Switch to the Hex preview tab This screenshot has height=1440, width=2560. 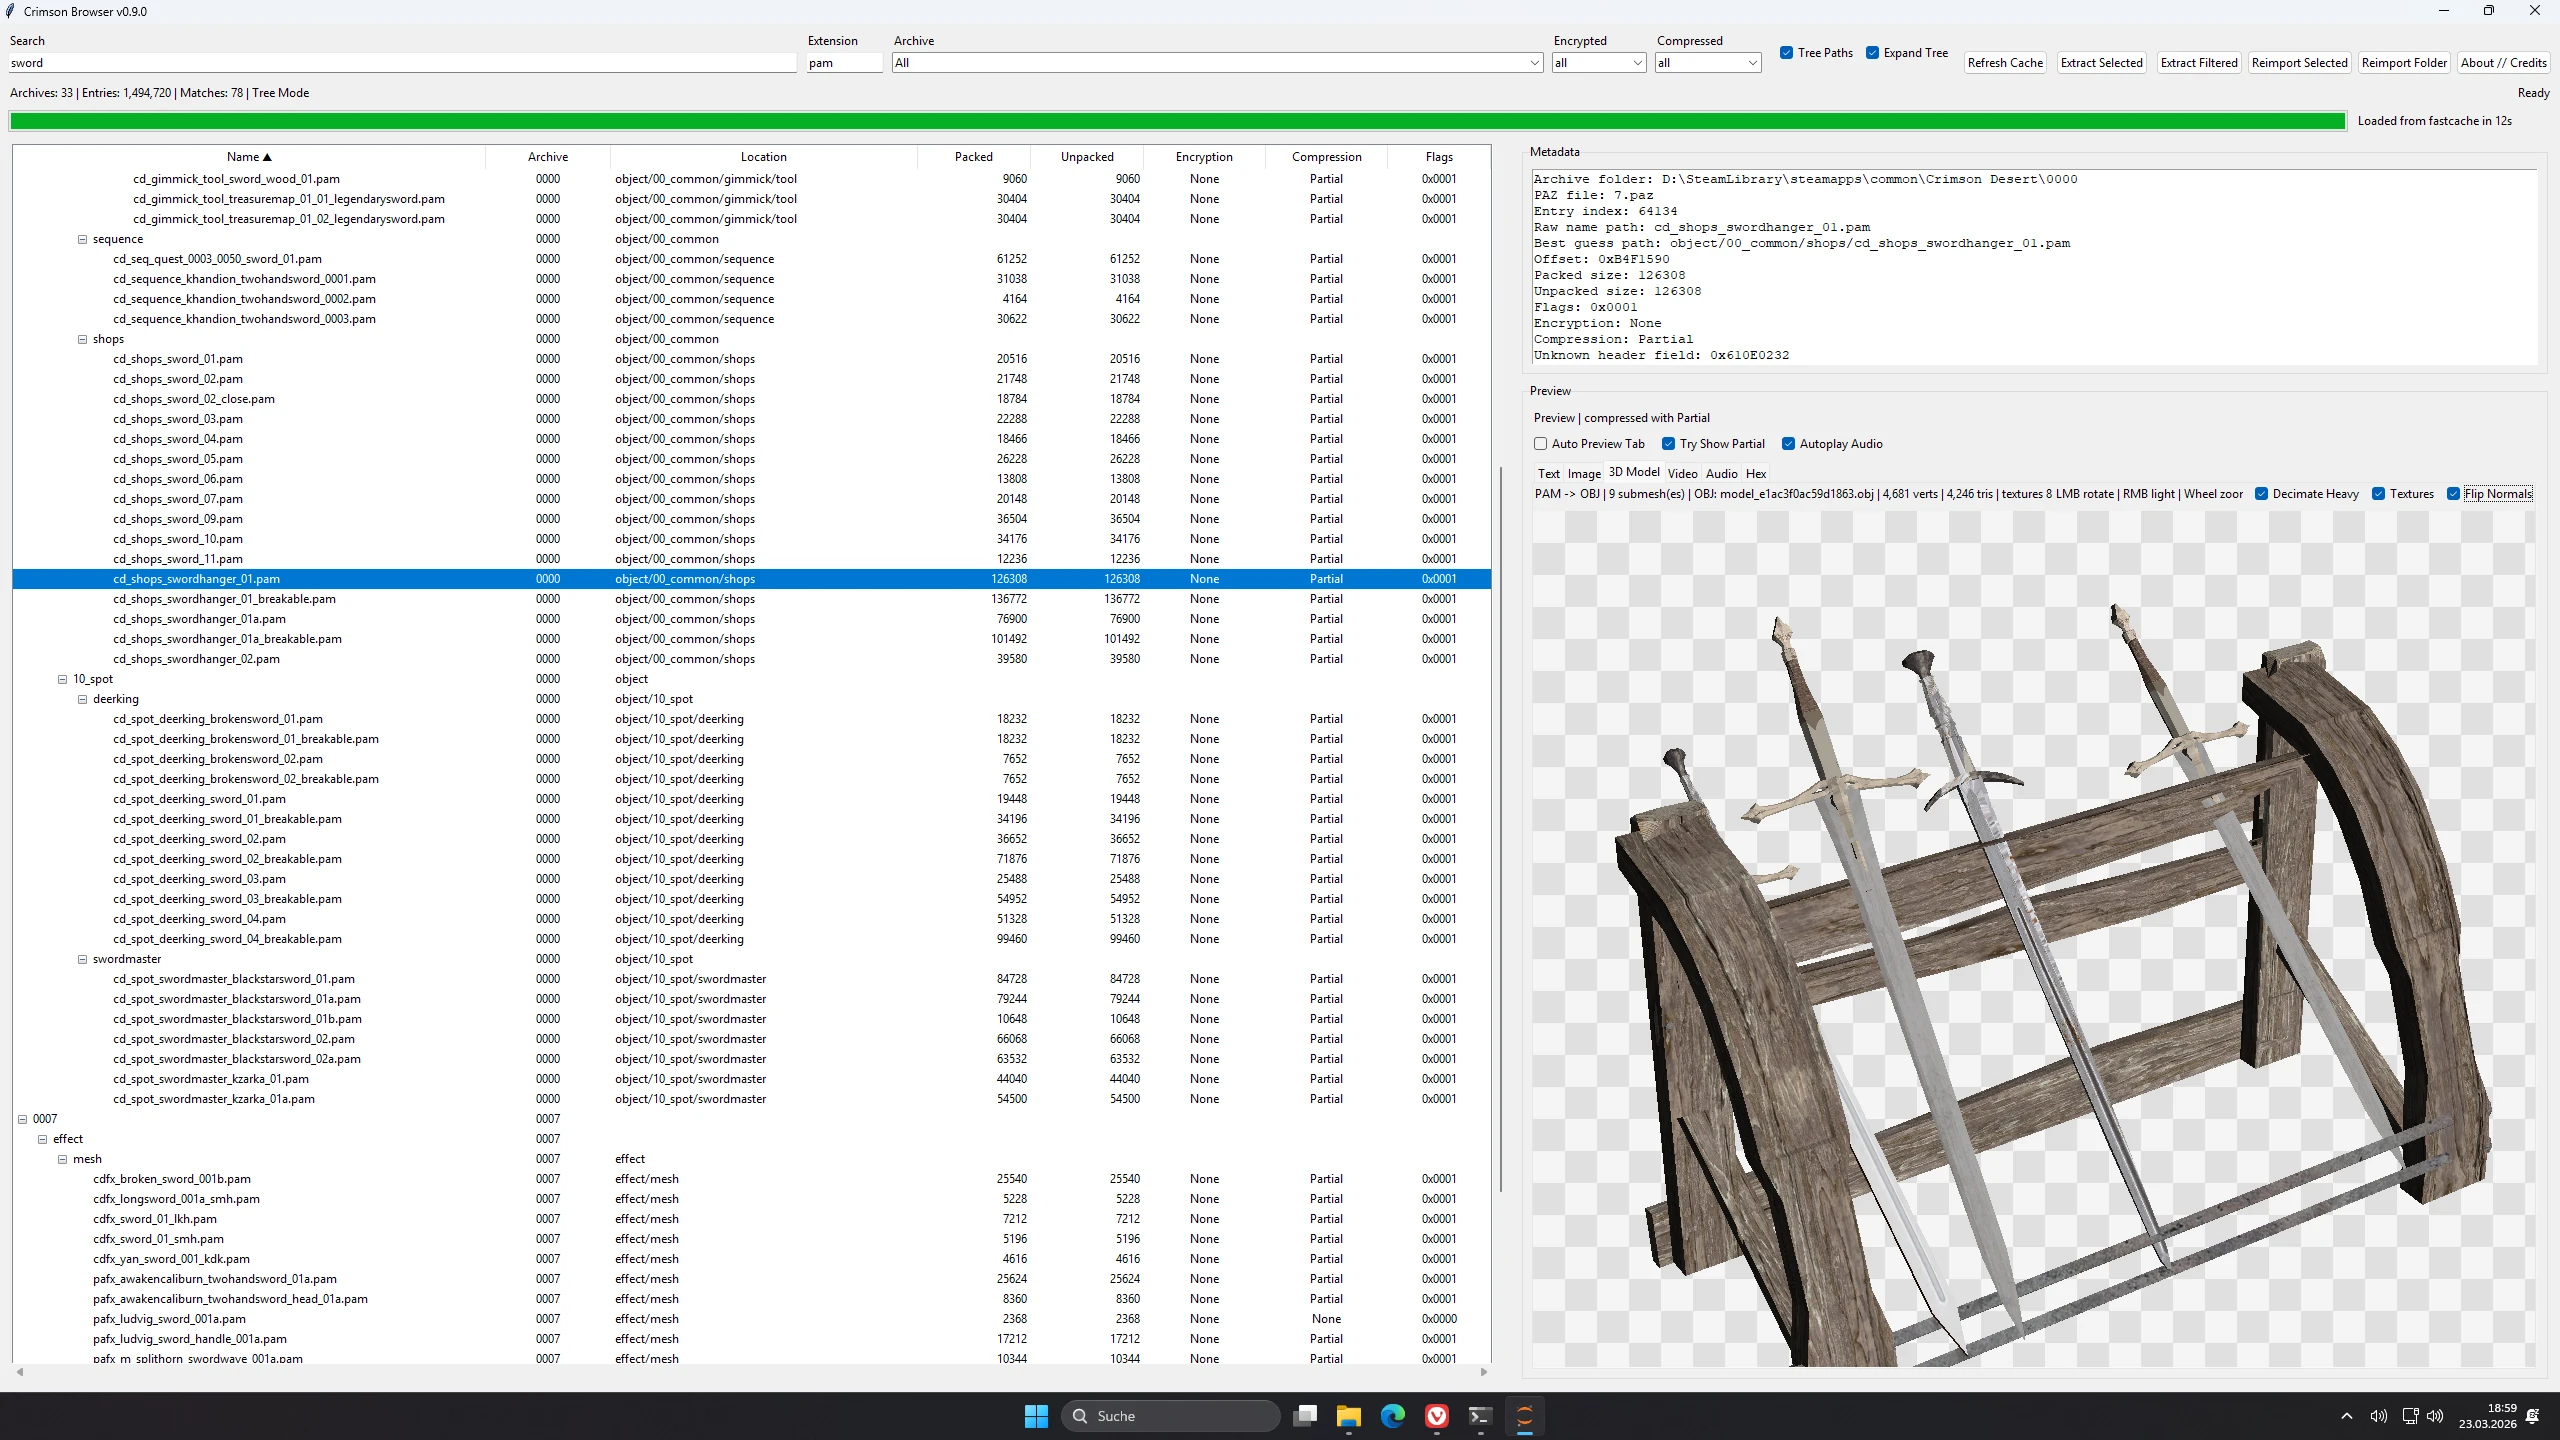pyautogui.click(x=1756, y=474)
